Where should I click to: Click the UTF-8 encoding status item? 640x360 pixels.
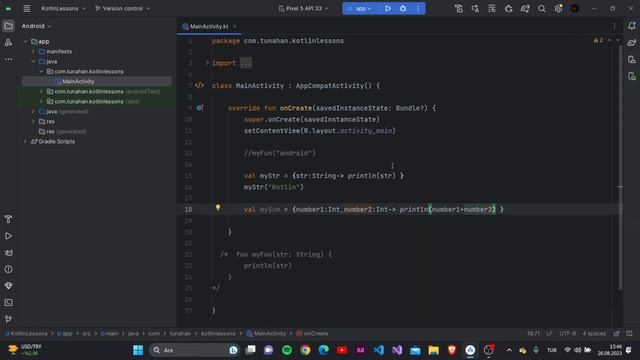pos(567,333)
